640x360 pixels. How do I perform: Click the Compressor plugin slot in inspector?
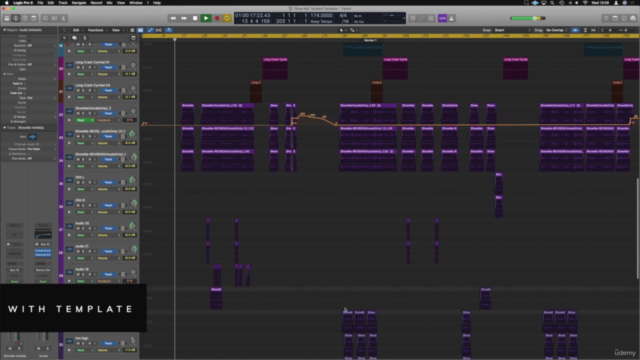43,250
